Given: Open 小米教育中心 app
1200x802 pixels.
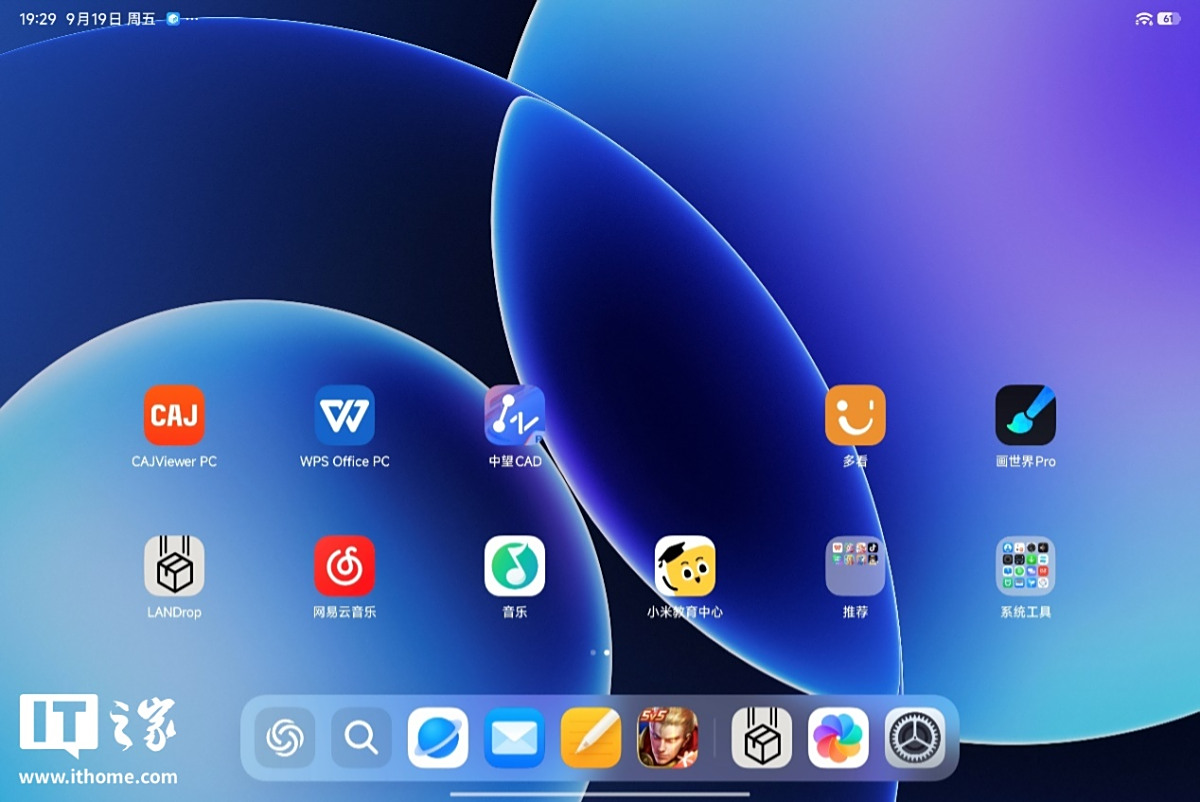Looking at the screenshot, I should [x=684, y=566].
